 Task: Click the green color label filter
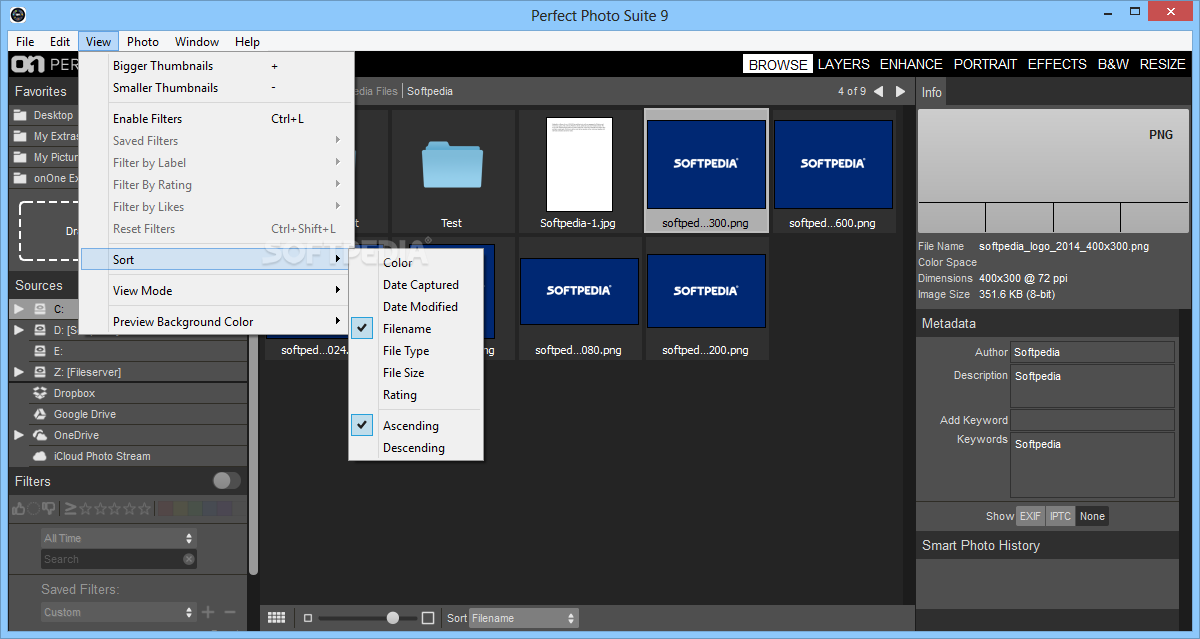[x=194, y=509]
